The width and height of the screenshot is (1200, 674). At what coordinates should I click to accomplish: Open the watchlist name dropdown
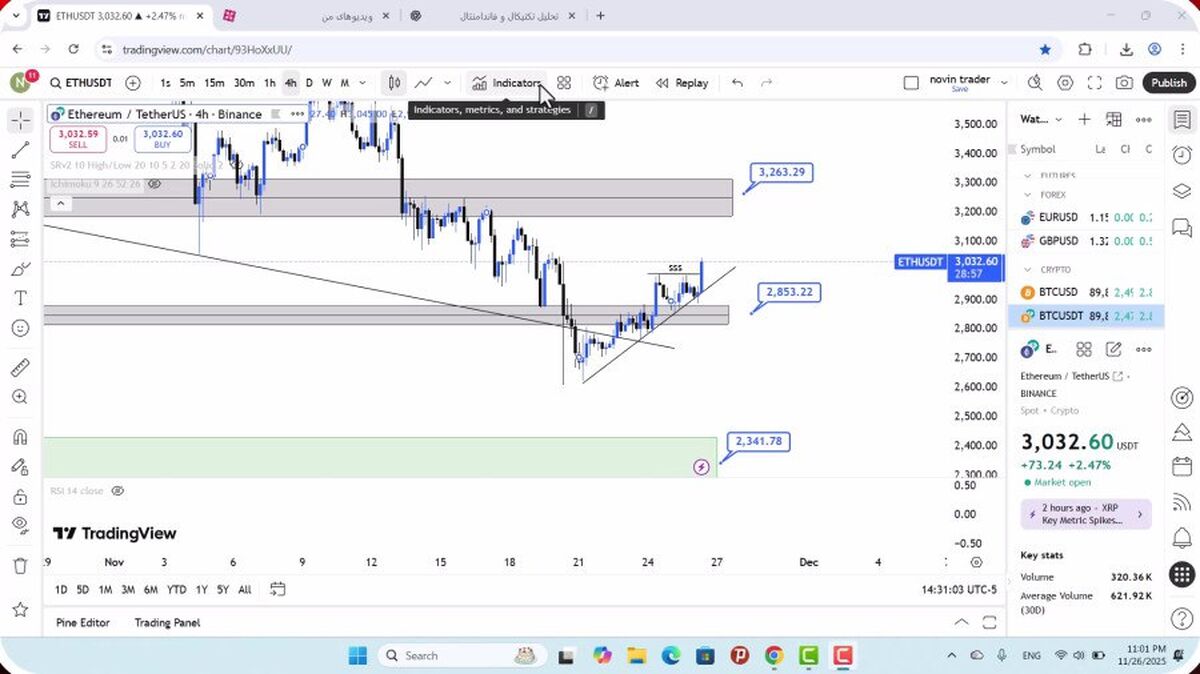(x=1041, y=119)
